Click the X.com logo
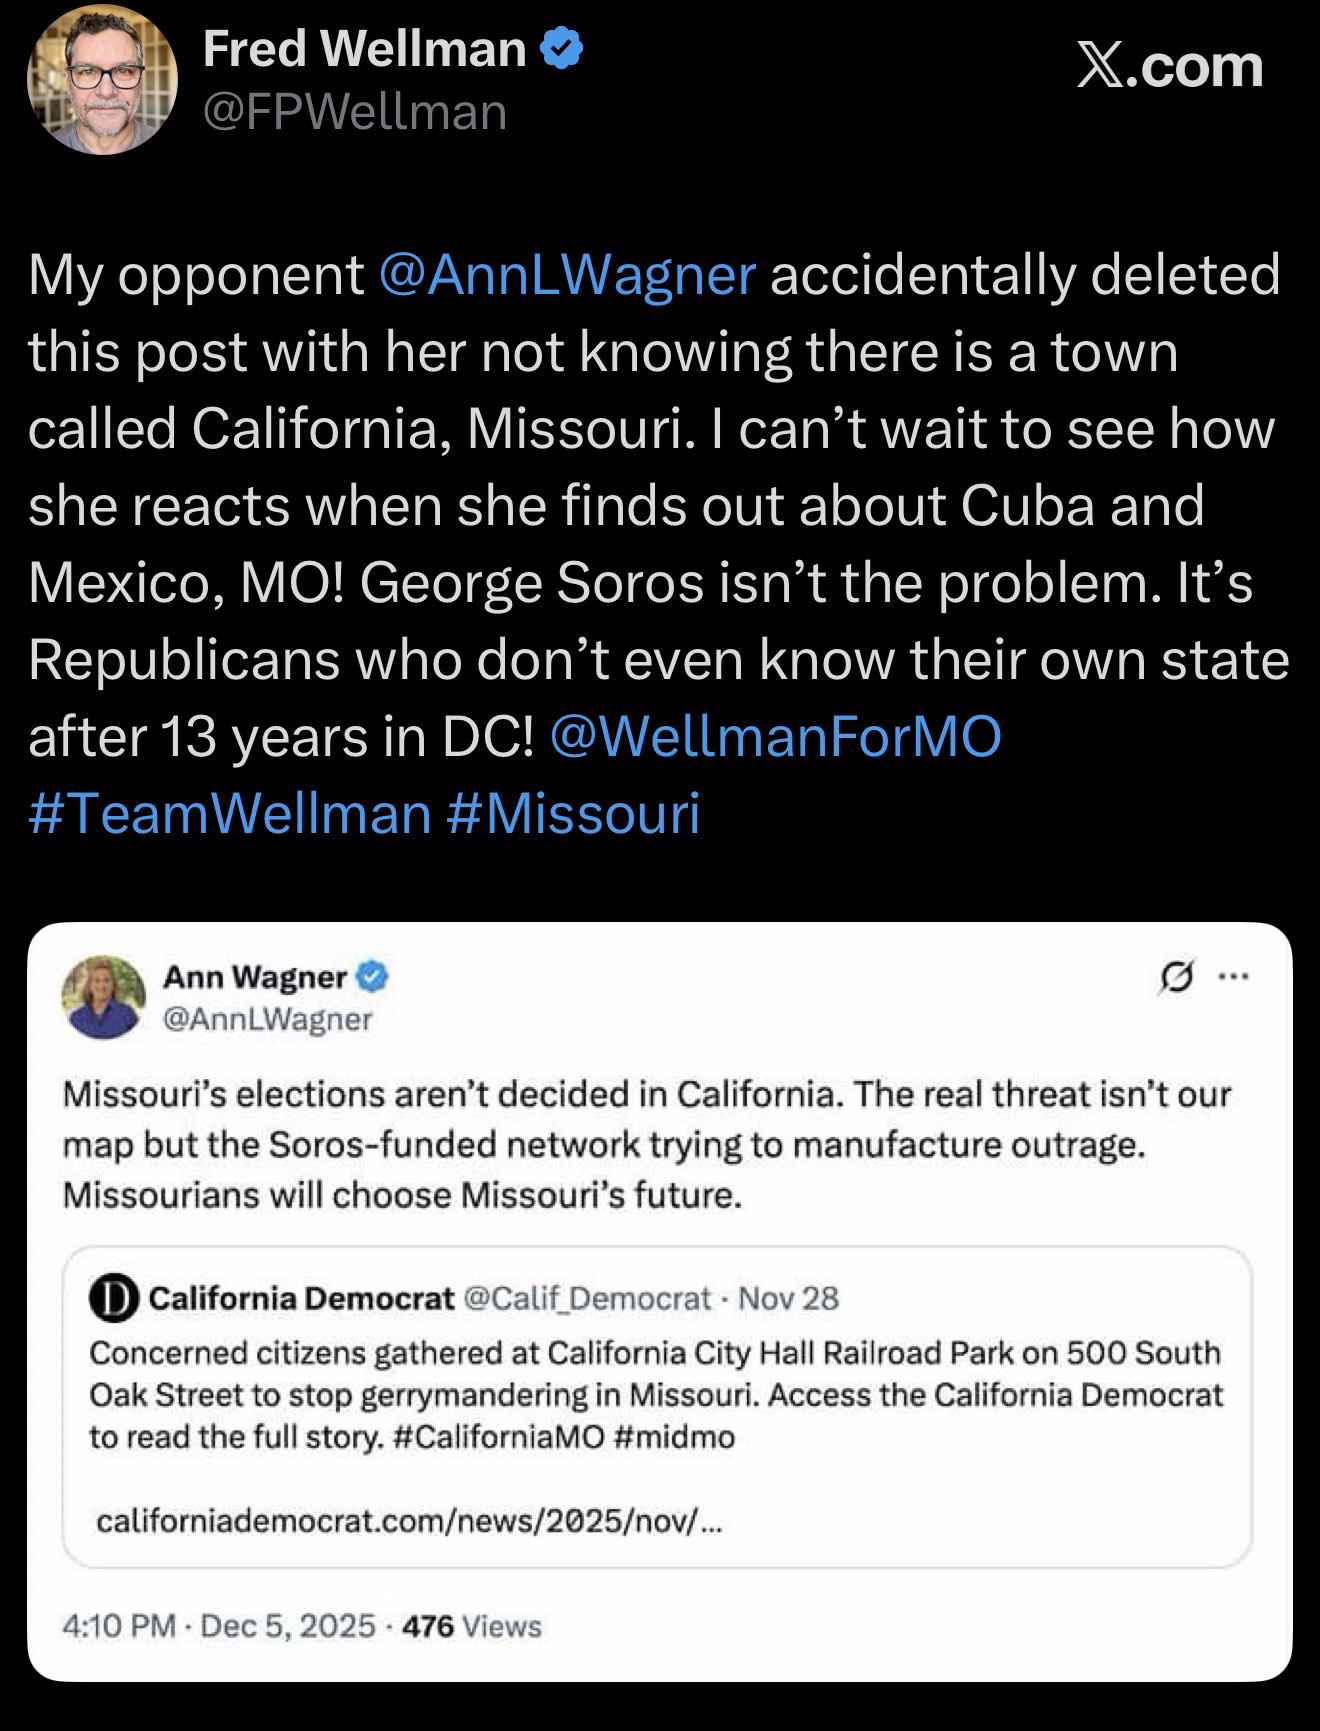 coord(1169,67)
